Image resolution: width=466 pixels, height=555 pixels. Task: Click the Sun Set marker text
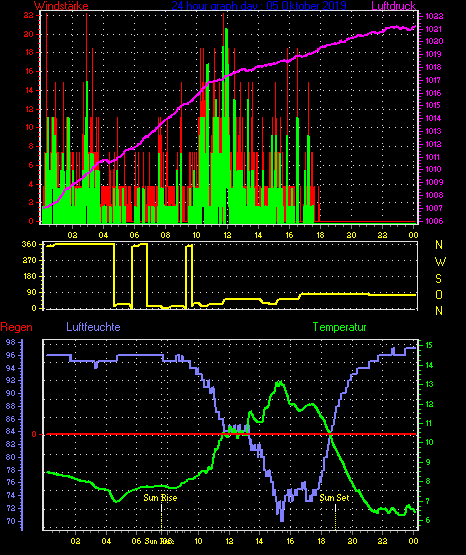[x=334, y=498]
